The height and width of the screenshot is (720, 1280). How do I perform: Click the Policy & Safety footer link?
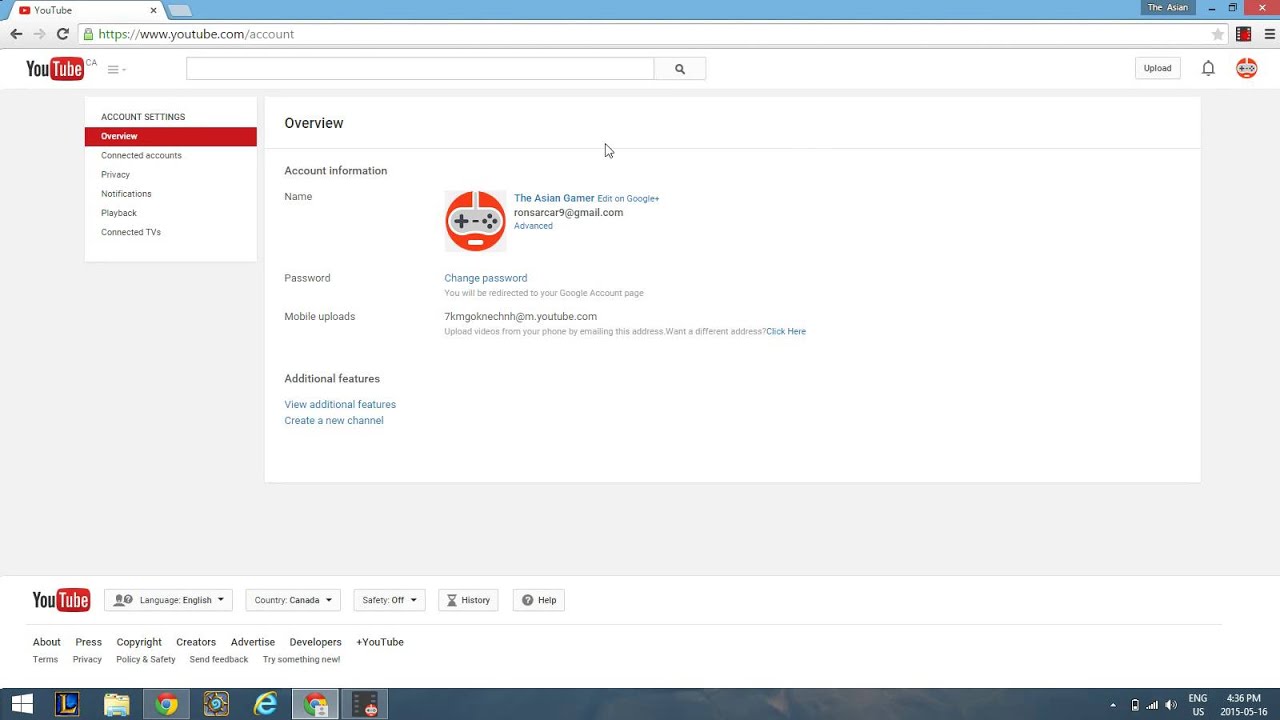tap(146, 659)
